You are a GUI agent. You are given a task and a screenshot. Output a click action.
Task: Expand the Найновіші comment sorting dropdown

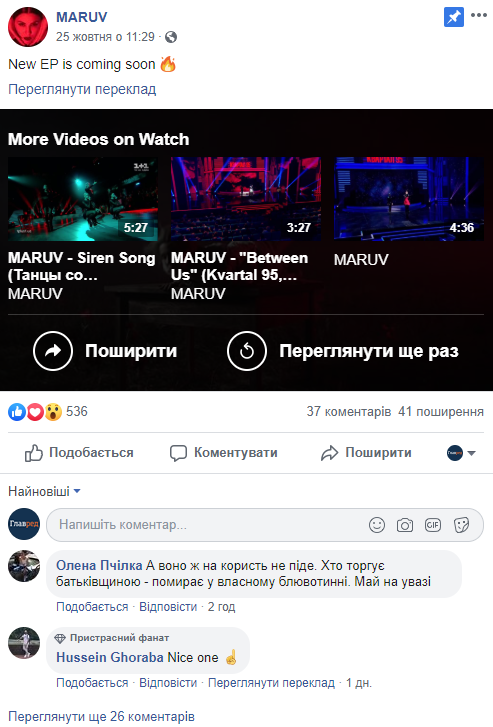coord(44,491)
